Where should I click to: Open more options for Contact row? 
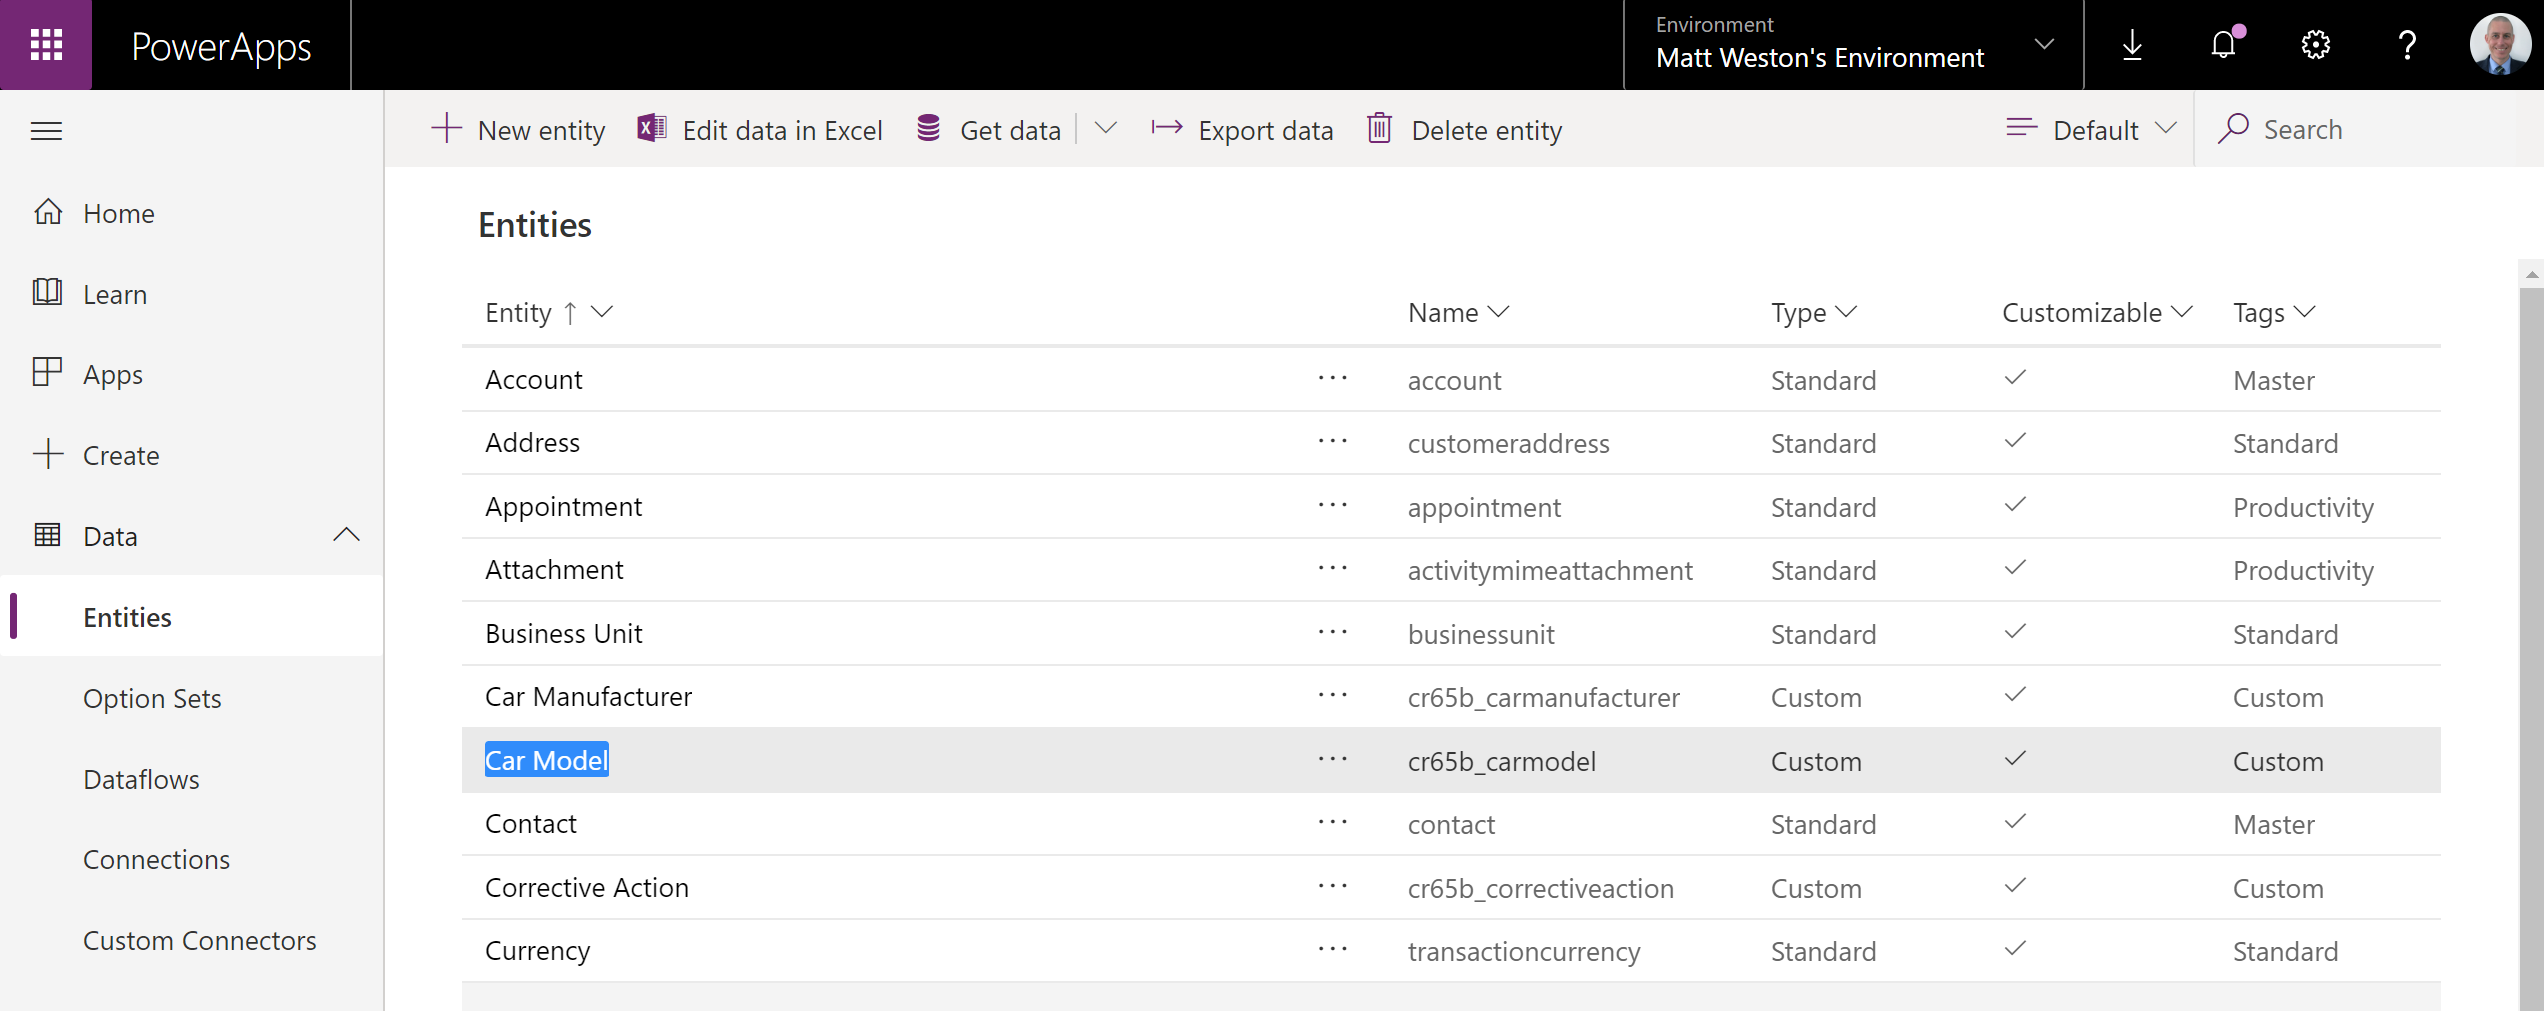point(1333,822)
